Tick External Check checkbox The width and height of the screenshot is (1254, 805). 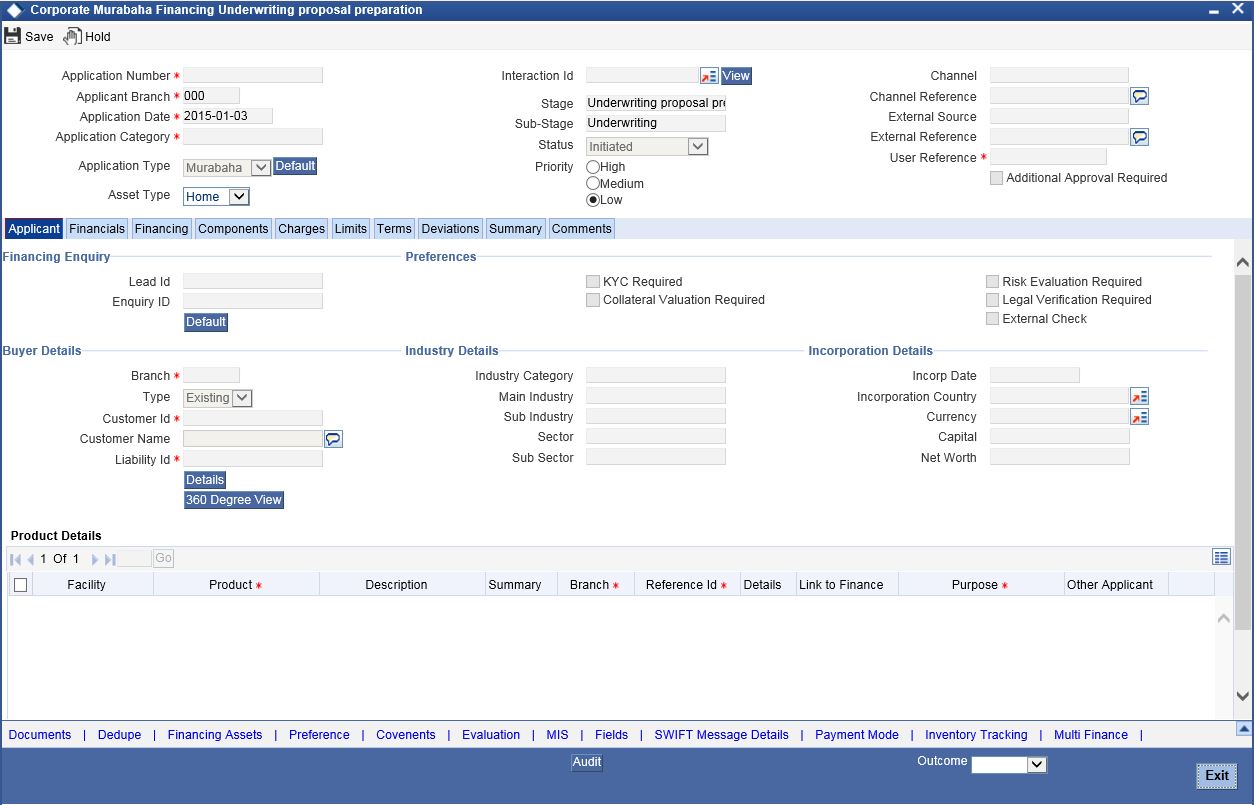pyautogui.click(x=992, y=319)
